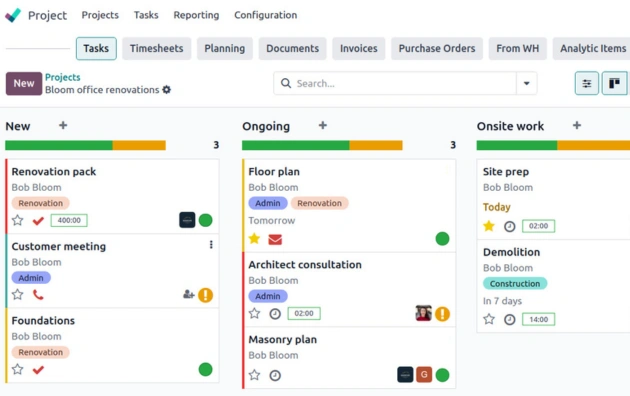Click clock activity icon on Masonry plan
630x396 pixels.
tap(275, 376)
